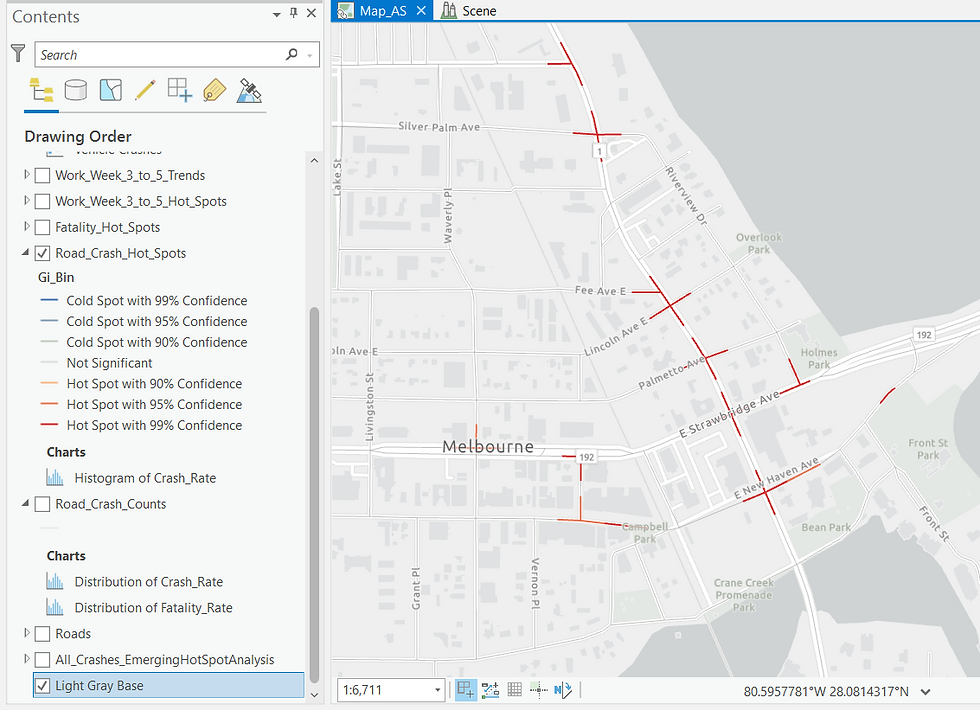980x710 pixels.
Task: Open the search options dropdown arrow
Action: tap(310, 56)
